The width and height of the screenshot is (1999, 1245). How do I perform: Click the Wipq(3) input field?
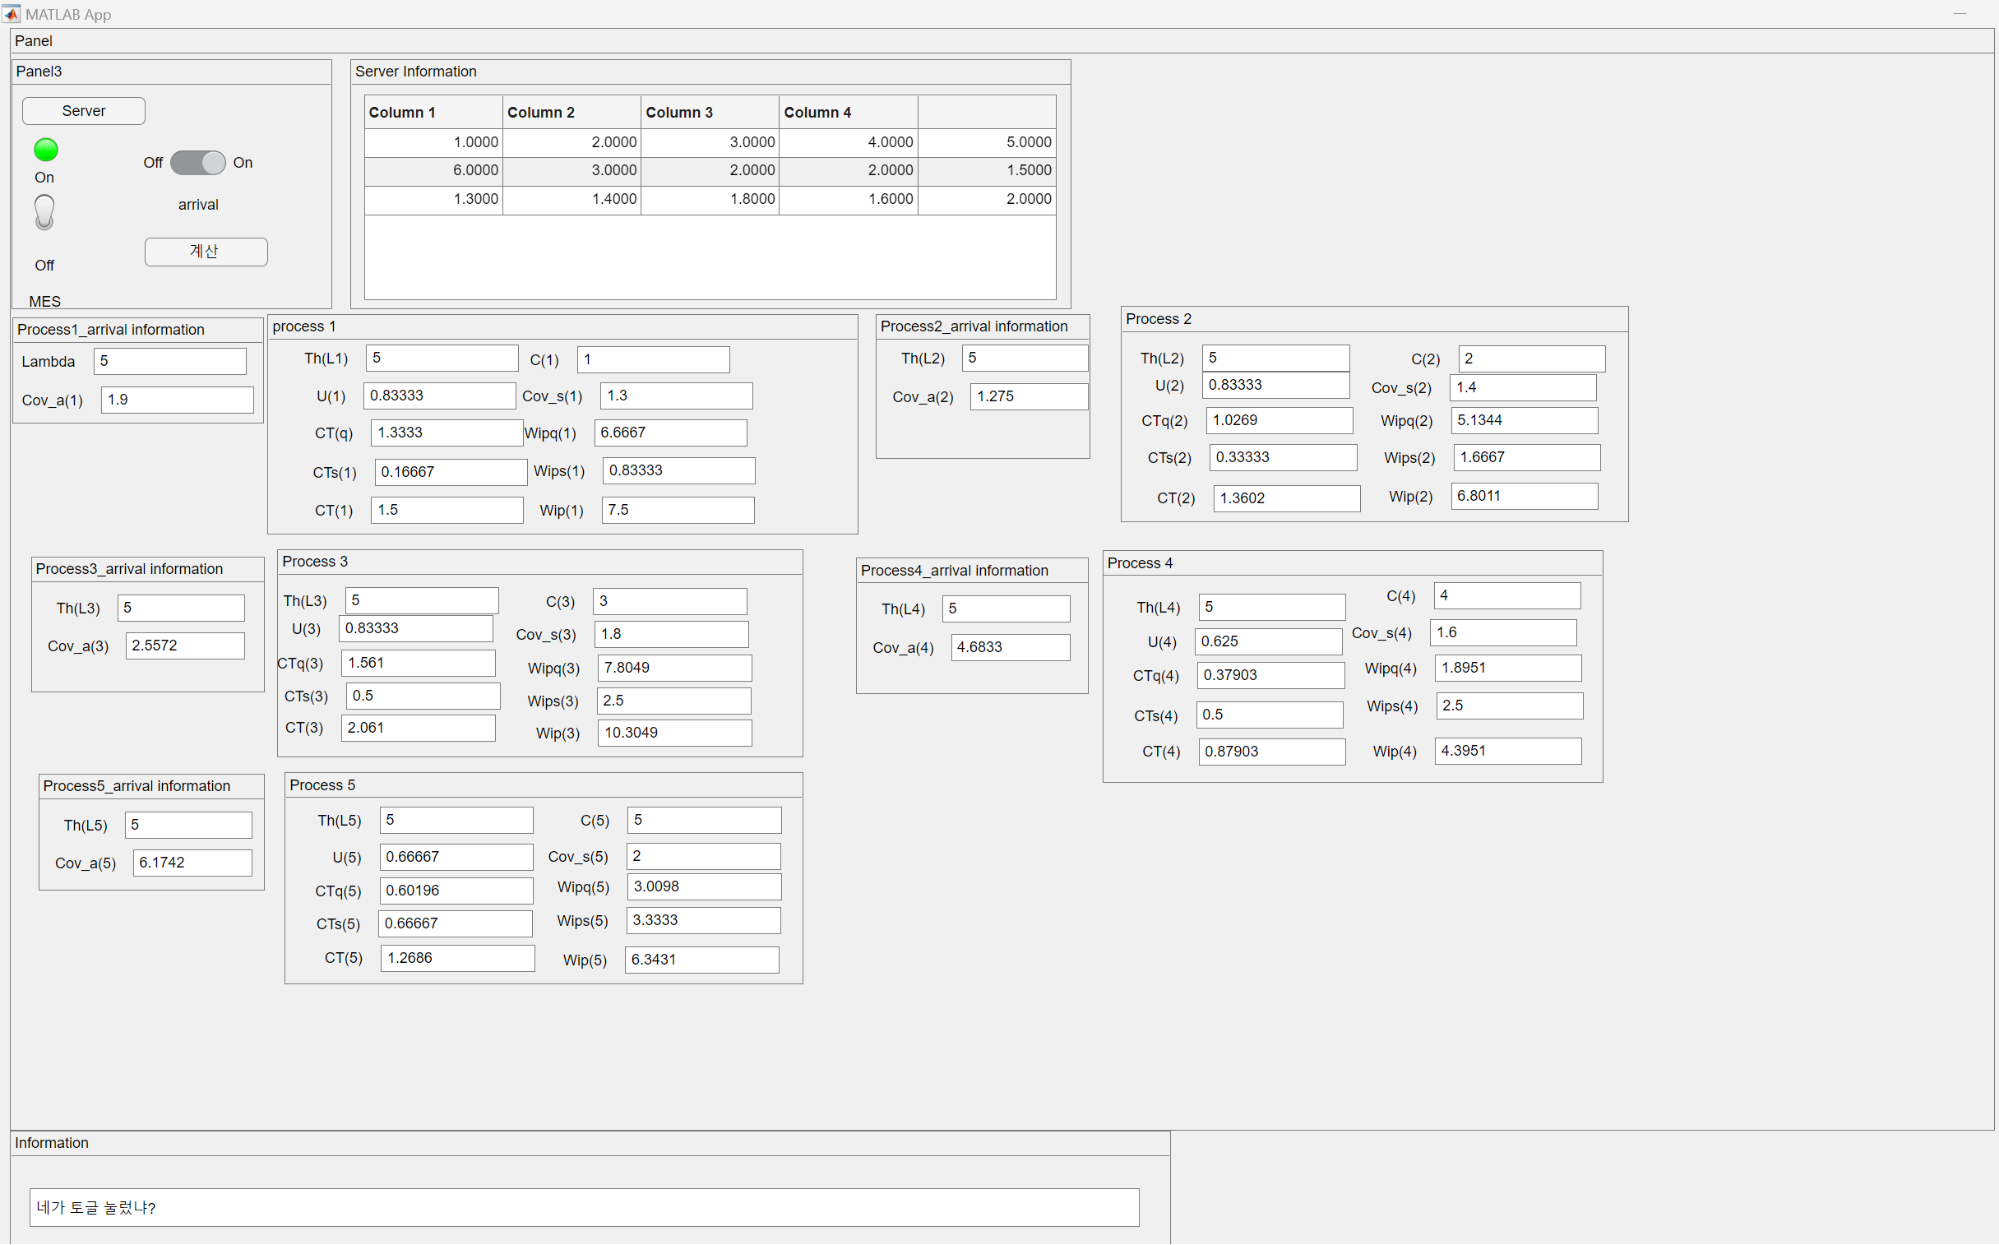pyautogui.click(x=675, y=669)
